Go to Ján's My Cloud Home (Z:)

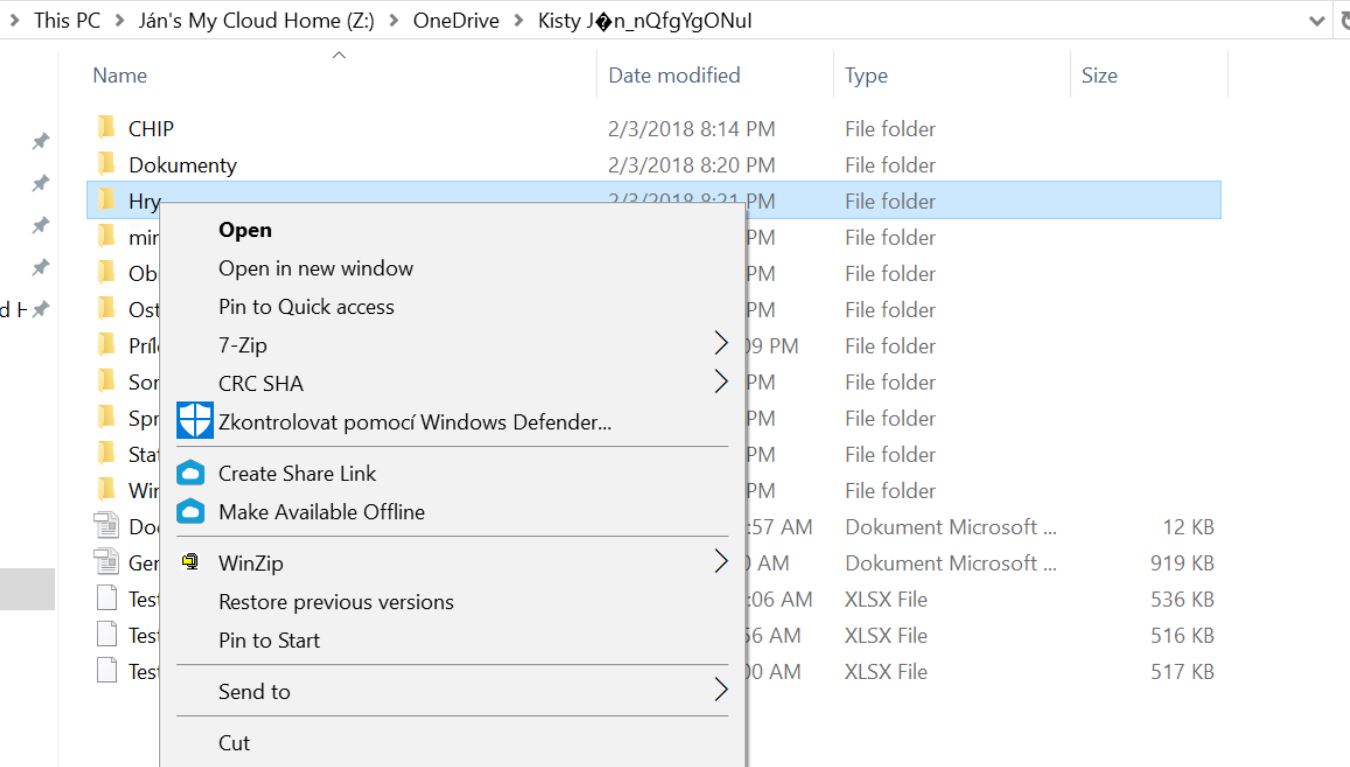[x=256, y=21]
